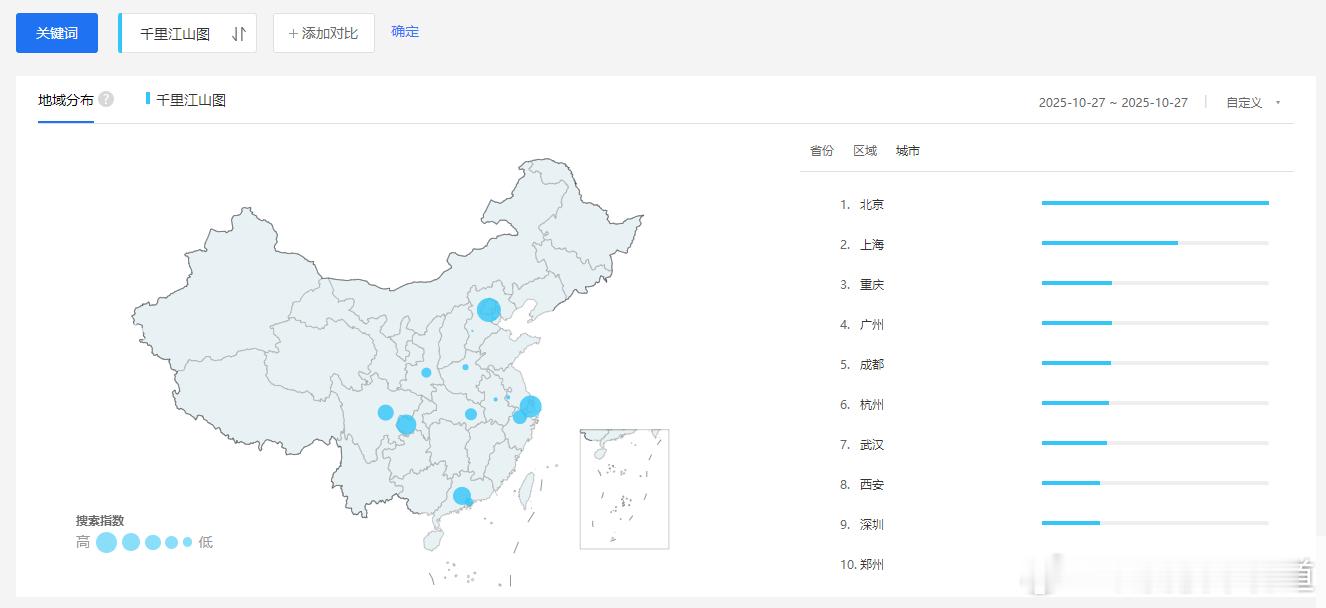Viewport: 1326px width, 608px height.
Task: Click the 关键词 blue button
Action: point(57,33)
